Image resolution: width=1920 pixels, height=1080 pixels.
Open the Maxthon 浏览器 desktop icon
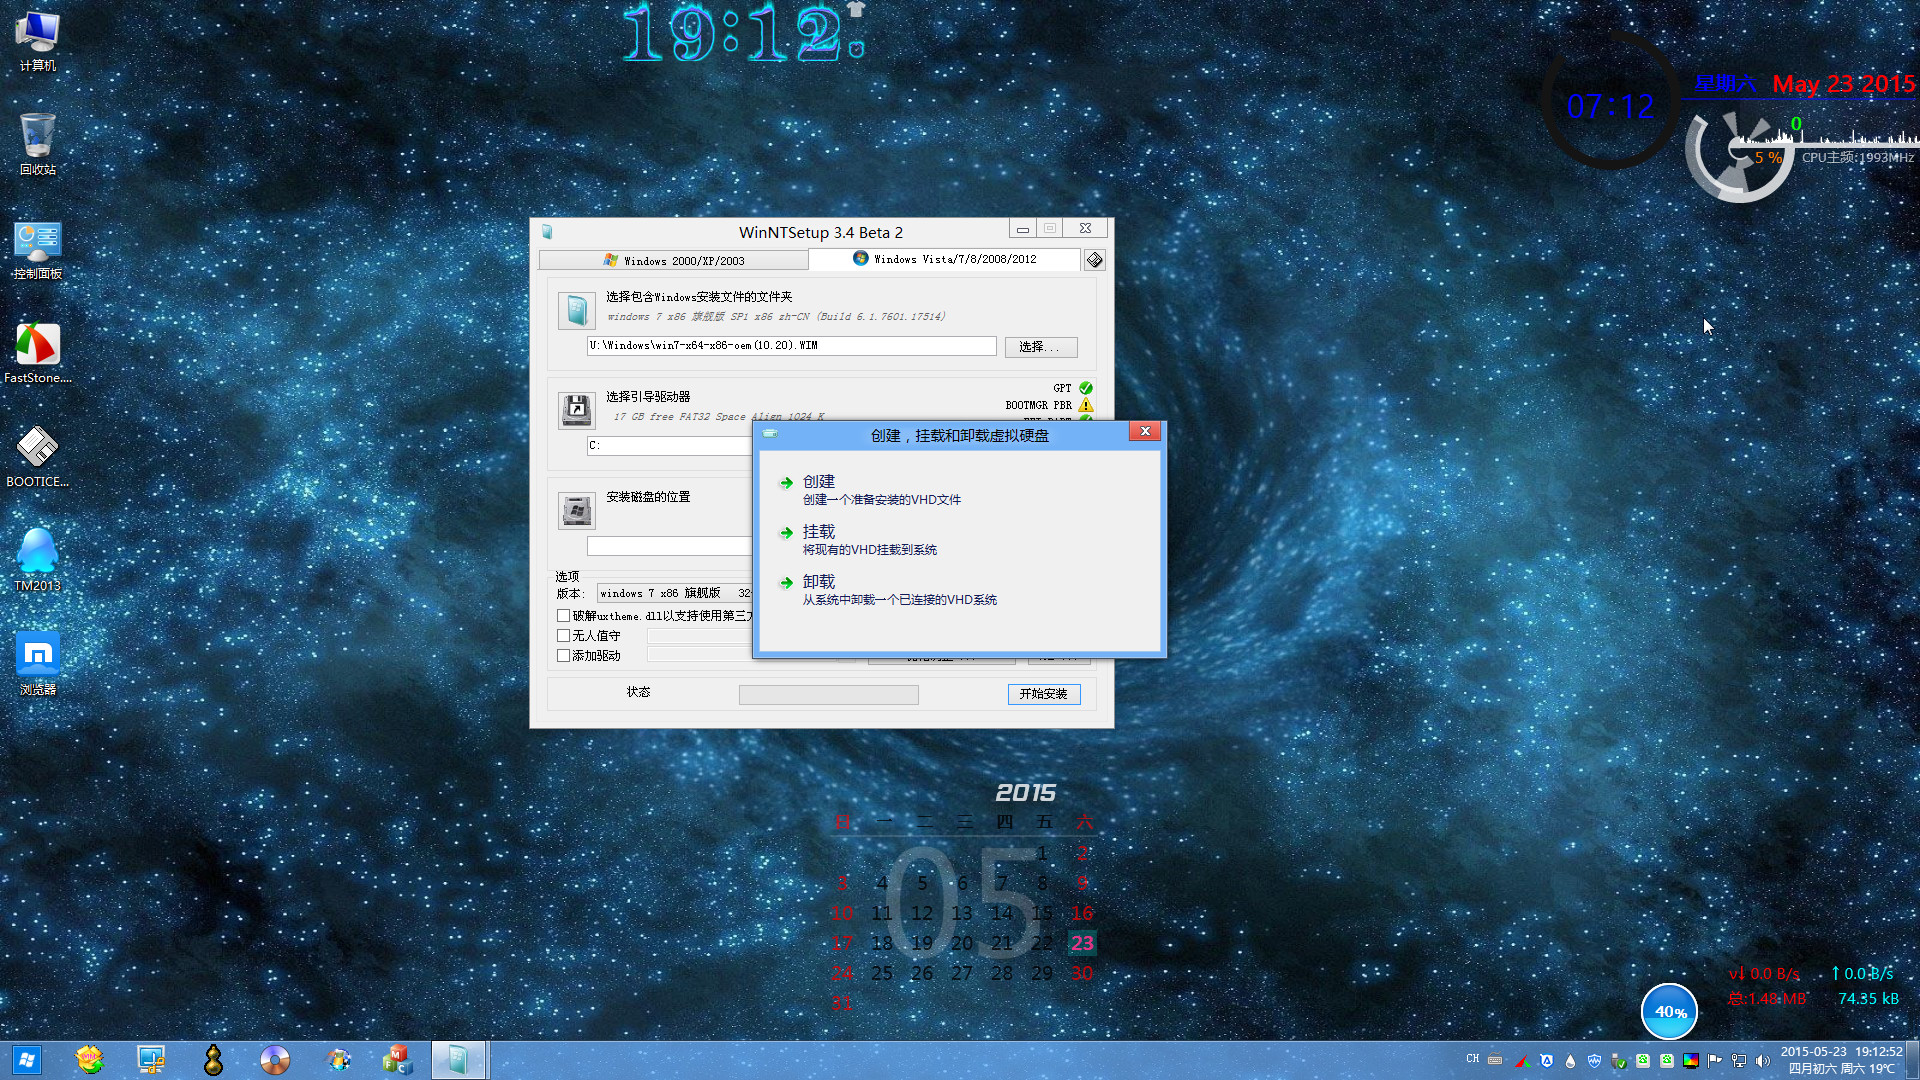[x=38, y=665]
